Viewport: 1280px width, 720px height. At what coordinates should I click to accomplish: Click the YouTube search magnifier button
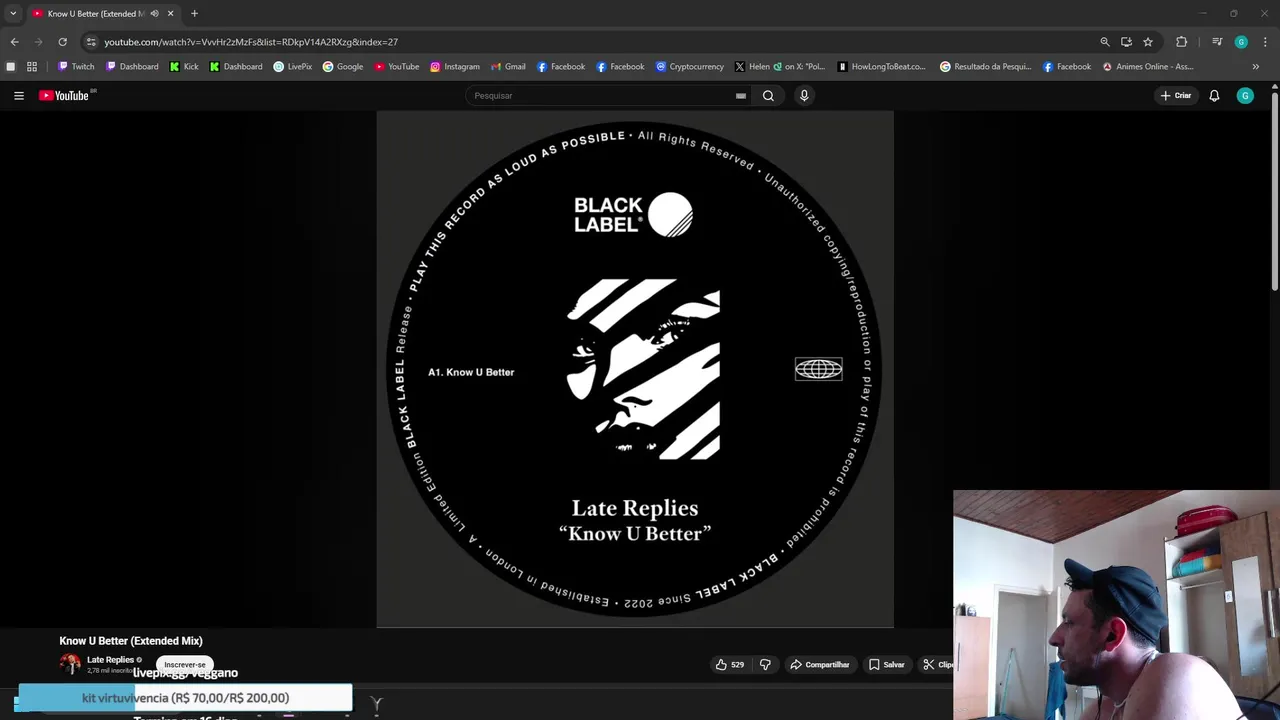coord(768,96)
